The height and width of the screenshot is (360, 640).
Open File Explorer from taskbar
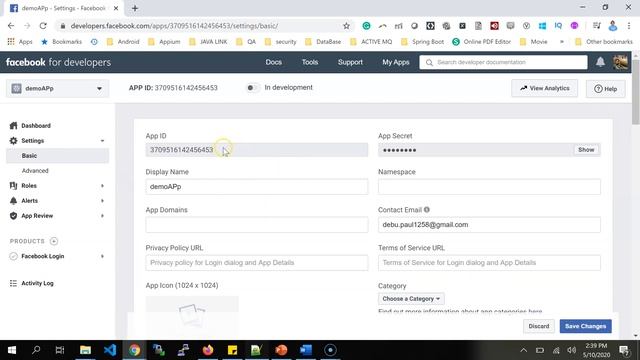tap(85, 350)
